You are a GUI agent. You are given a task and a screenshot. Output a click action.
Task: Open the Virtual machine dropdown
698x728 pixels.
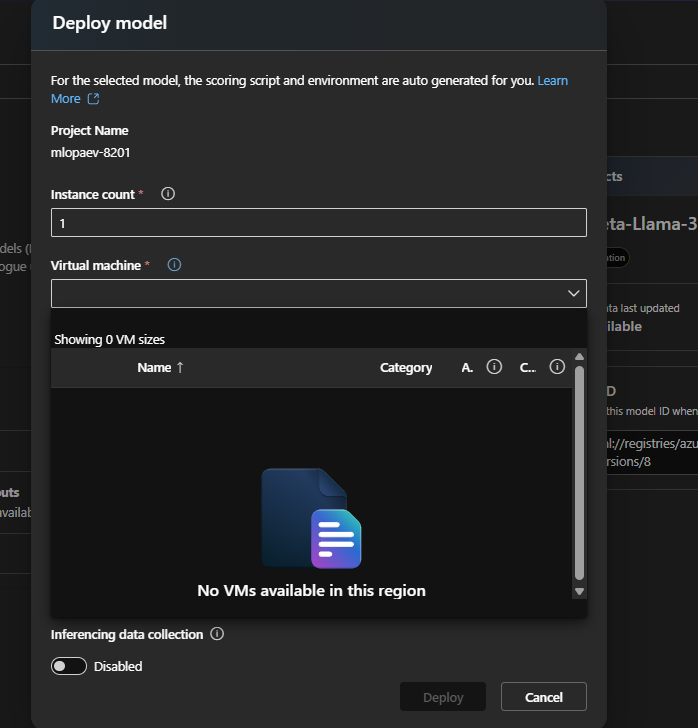[319, 293]
